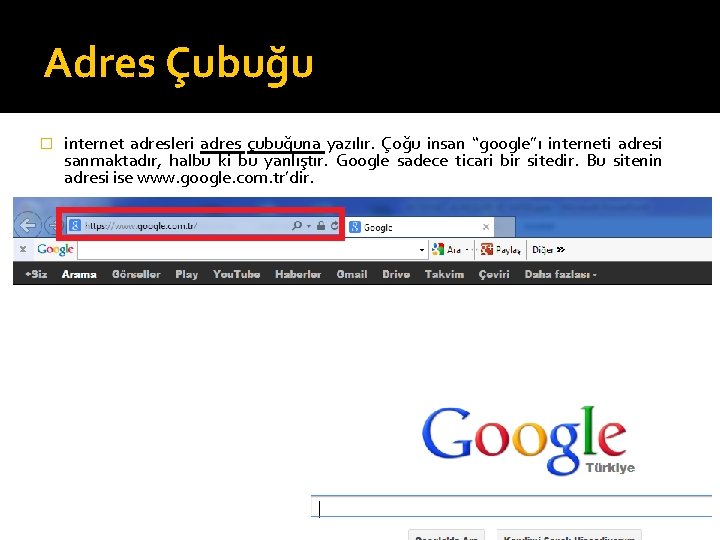Click the Google Türkiye logo
The image size is (720, 540).
pyautogui.click(x=527, y=441)
